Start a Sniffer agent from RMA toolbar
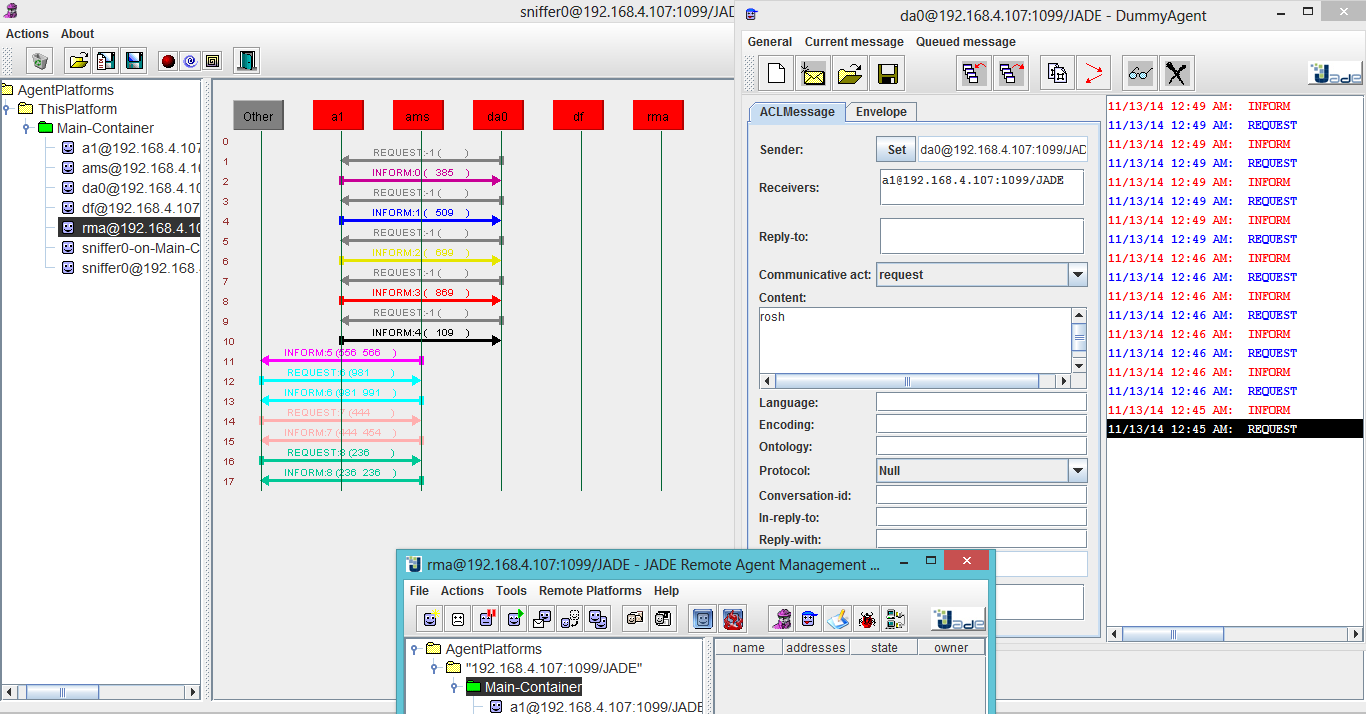Screen dimensions: 1366x714 tap(781, 619)
